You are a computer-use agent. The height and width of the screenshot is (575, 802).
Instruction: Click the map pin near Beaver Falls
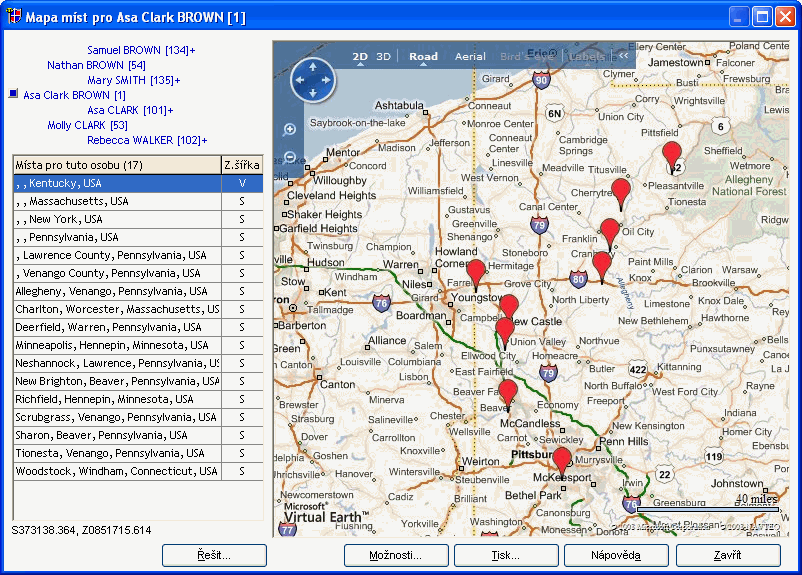(507, 393)
